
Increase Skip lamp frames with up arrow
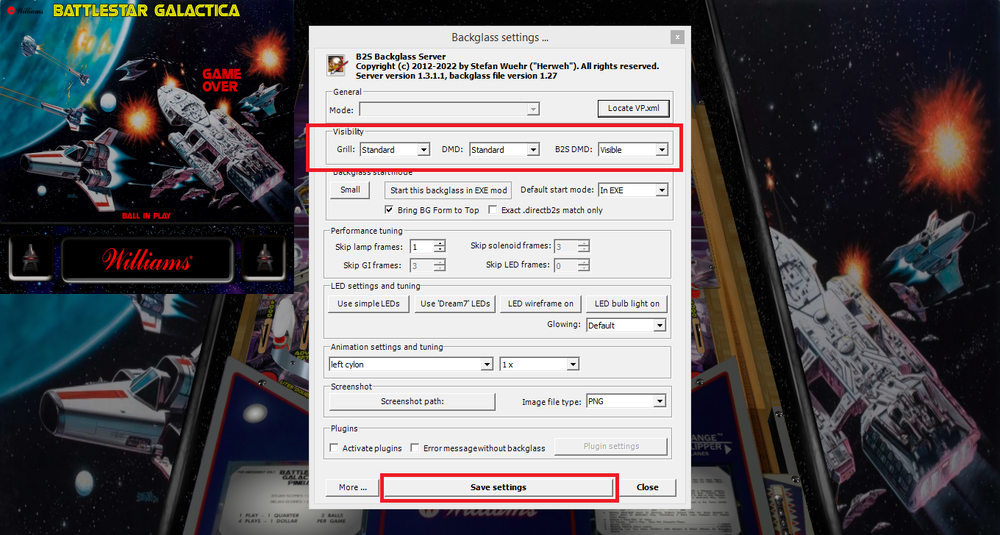(440, 244)
